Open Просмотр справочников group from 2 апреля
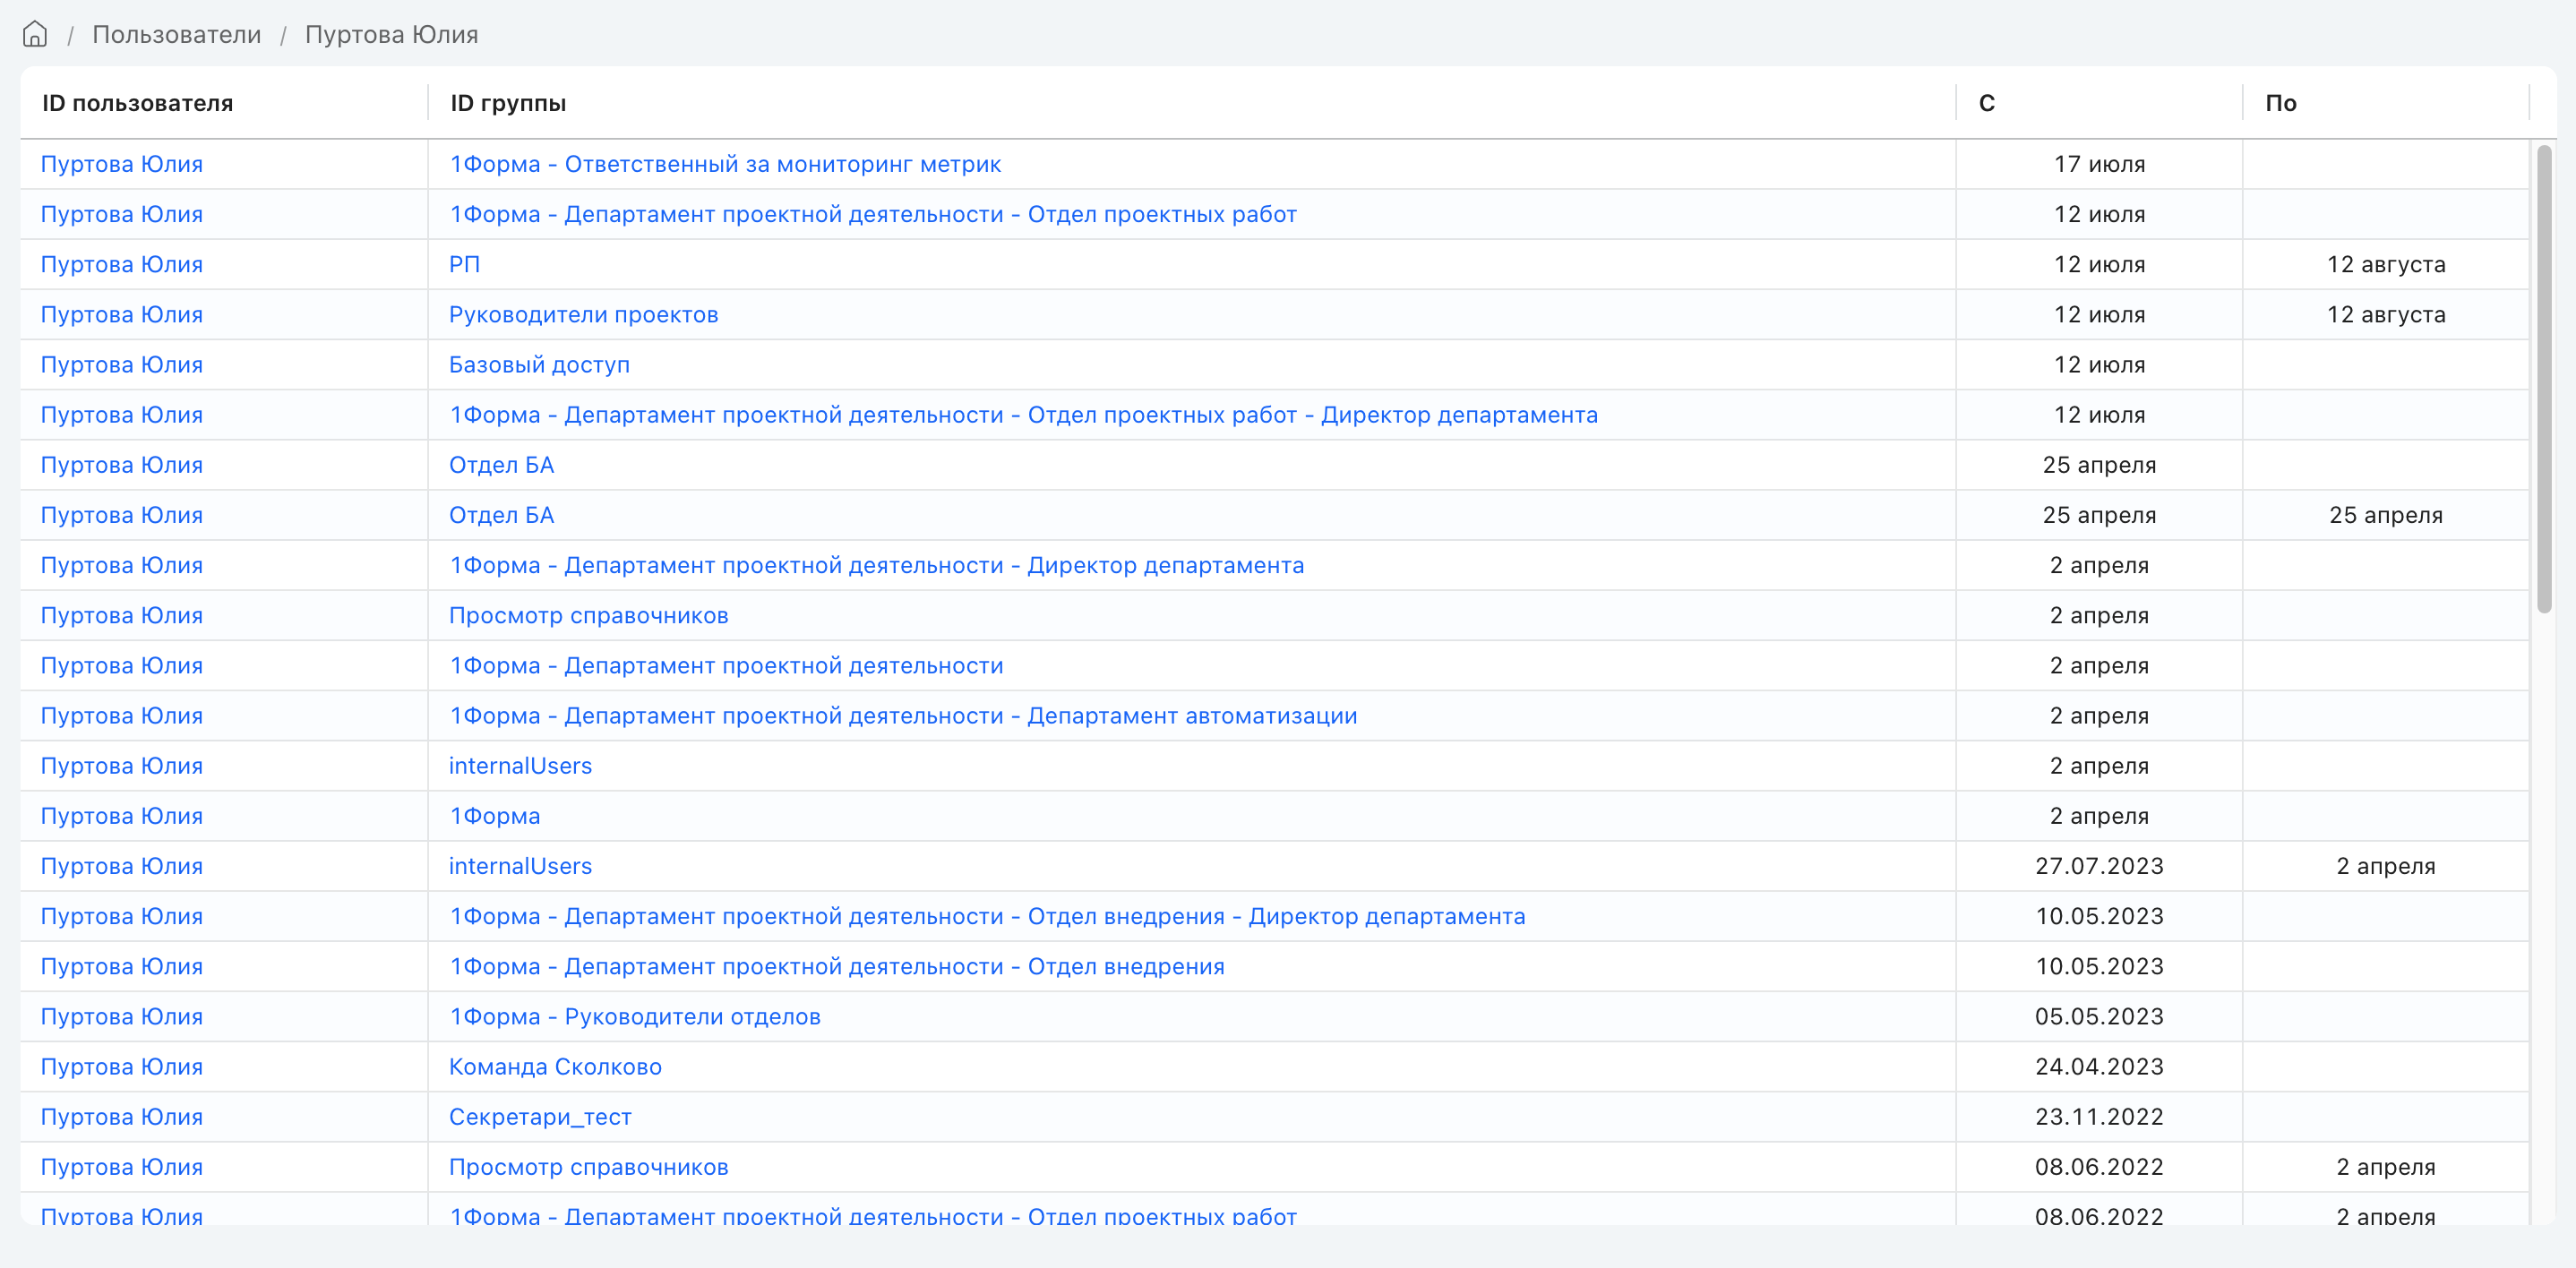 click(588, 615)
